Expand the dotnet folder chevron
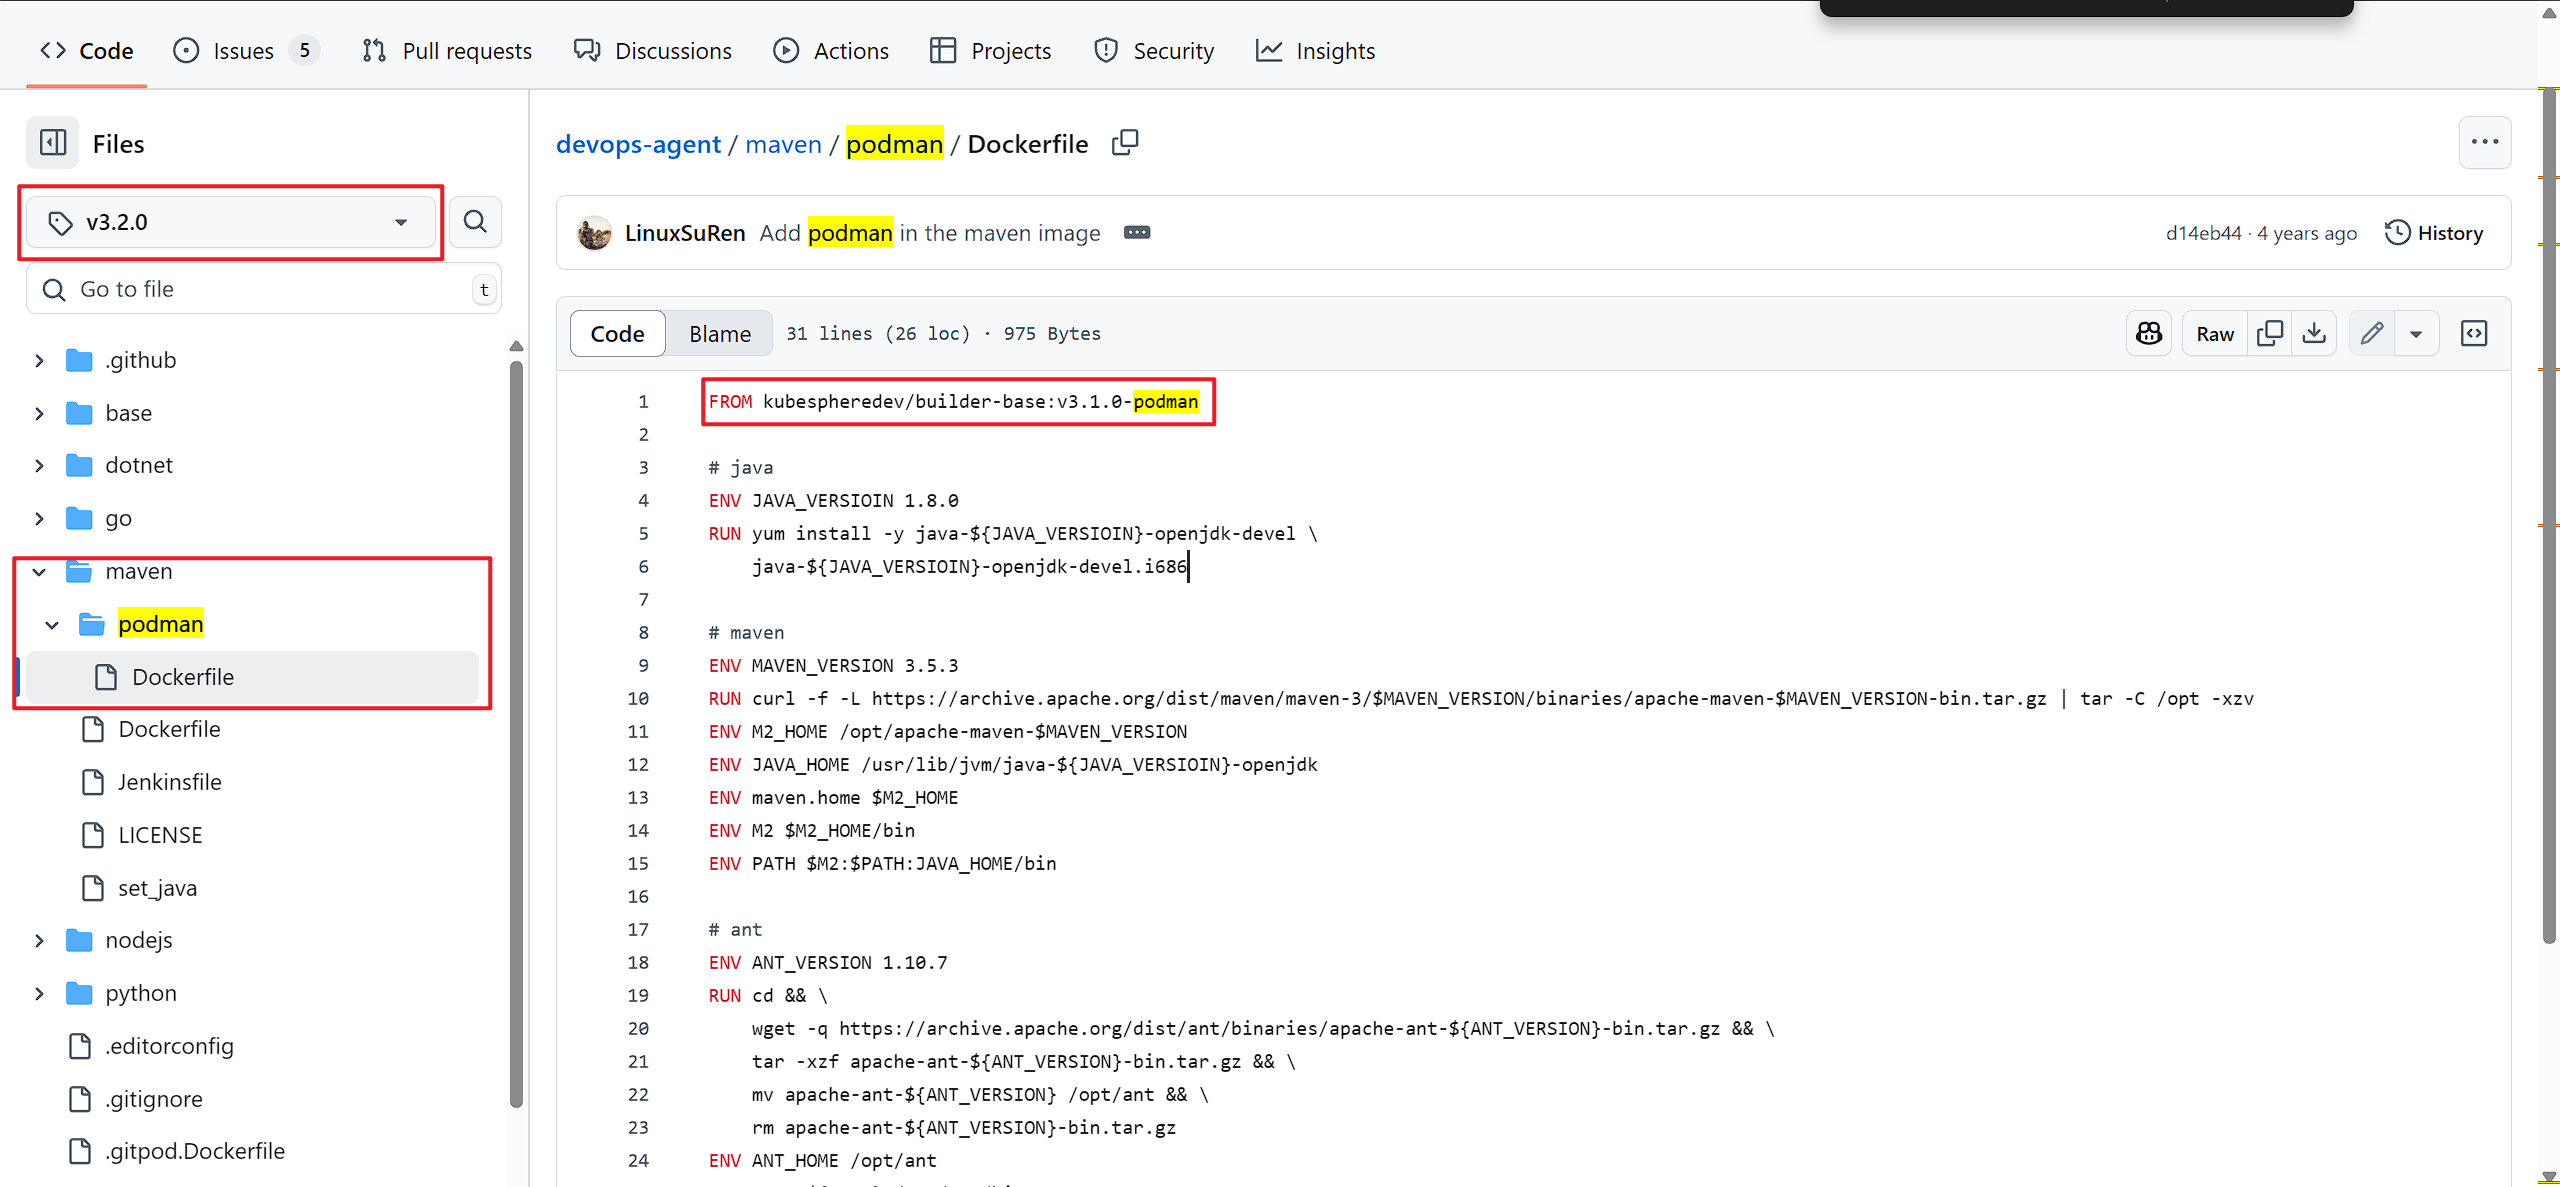The height and width of the screenshot is (1187, 2560). (x=39, y=466)
